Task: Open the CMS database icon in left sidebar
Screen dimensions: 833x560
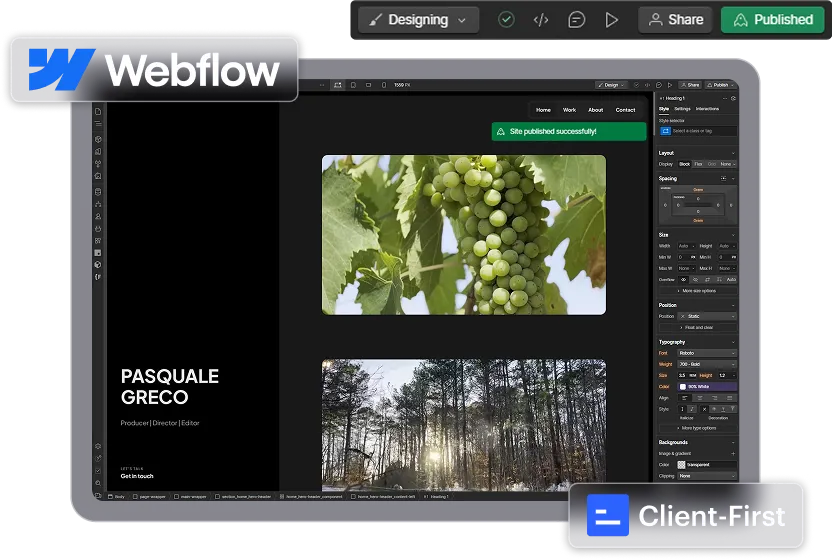Action: pyautogui.click(x=98, y=192)
